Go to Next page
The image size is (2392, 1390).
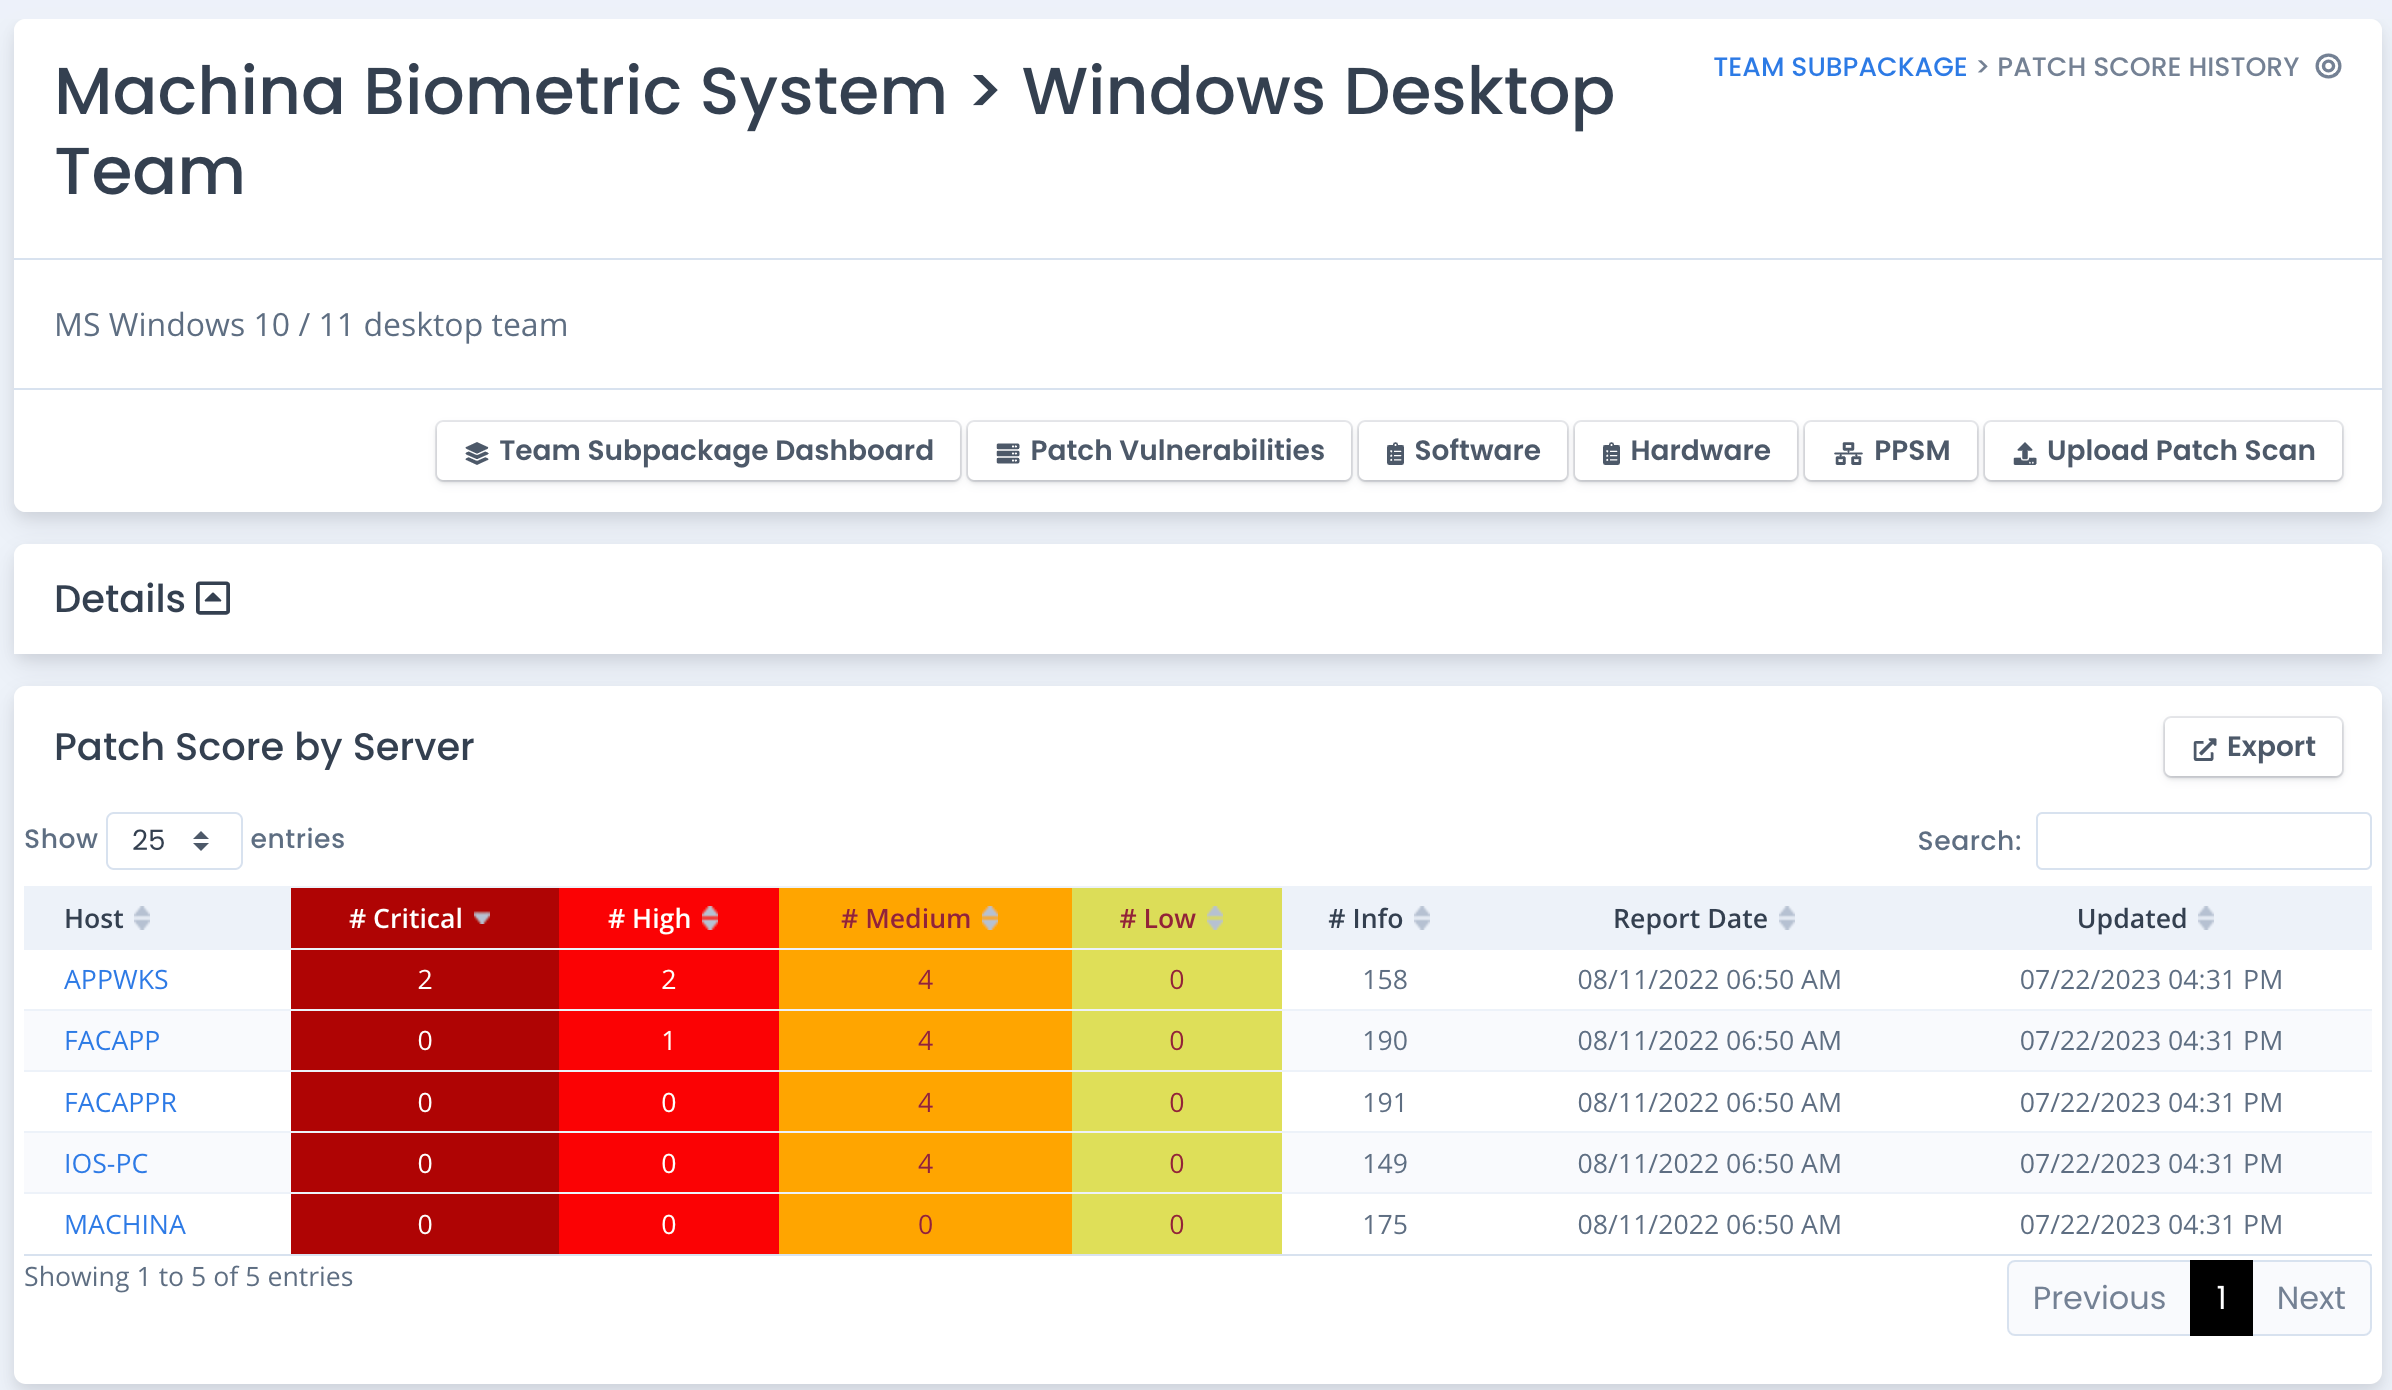pos(2311,1298)
